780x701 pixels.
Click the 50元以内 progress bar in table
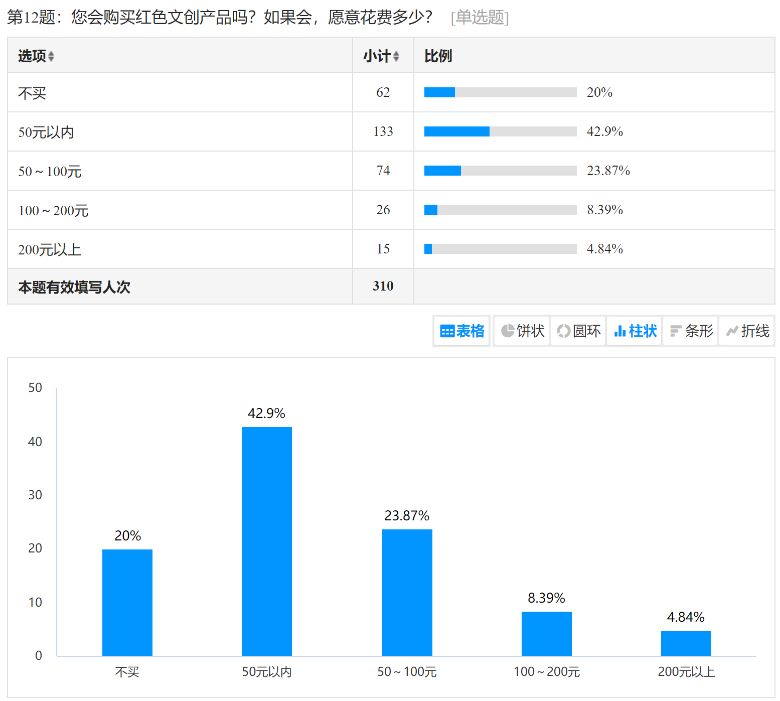pyautogui.click(x=500, y=131)
